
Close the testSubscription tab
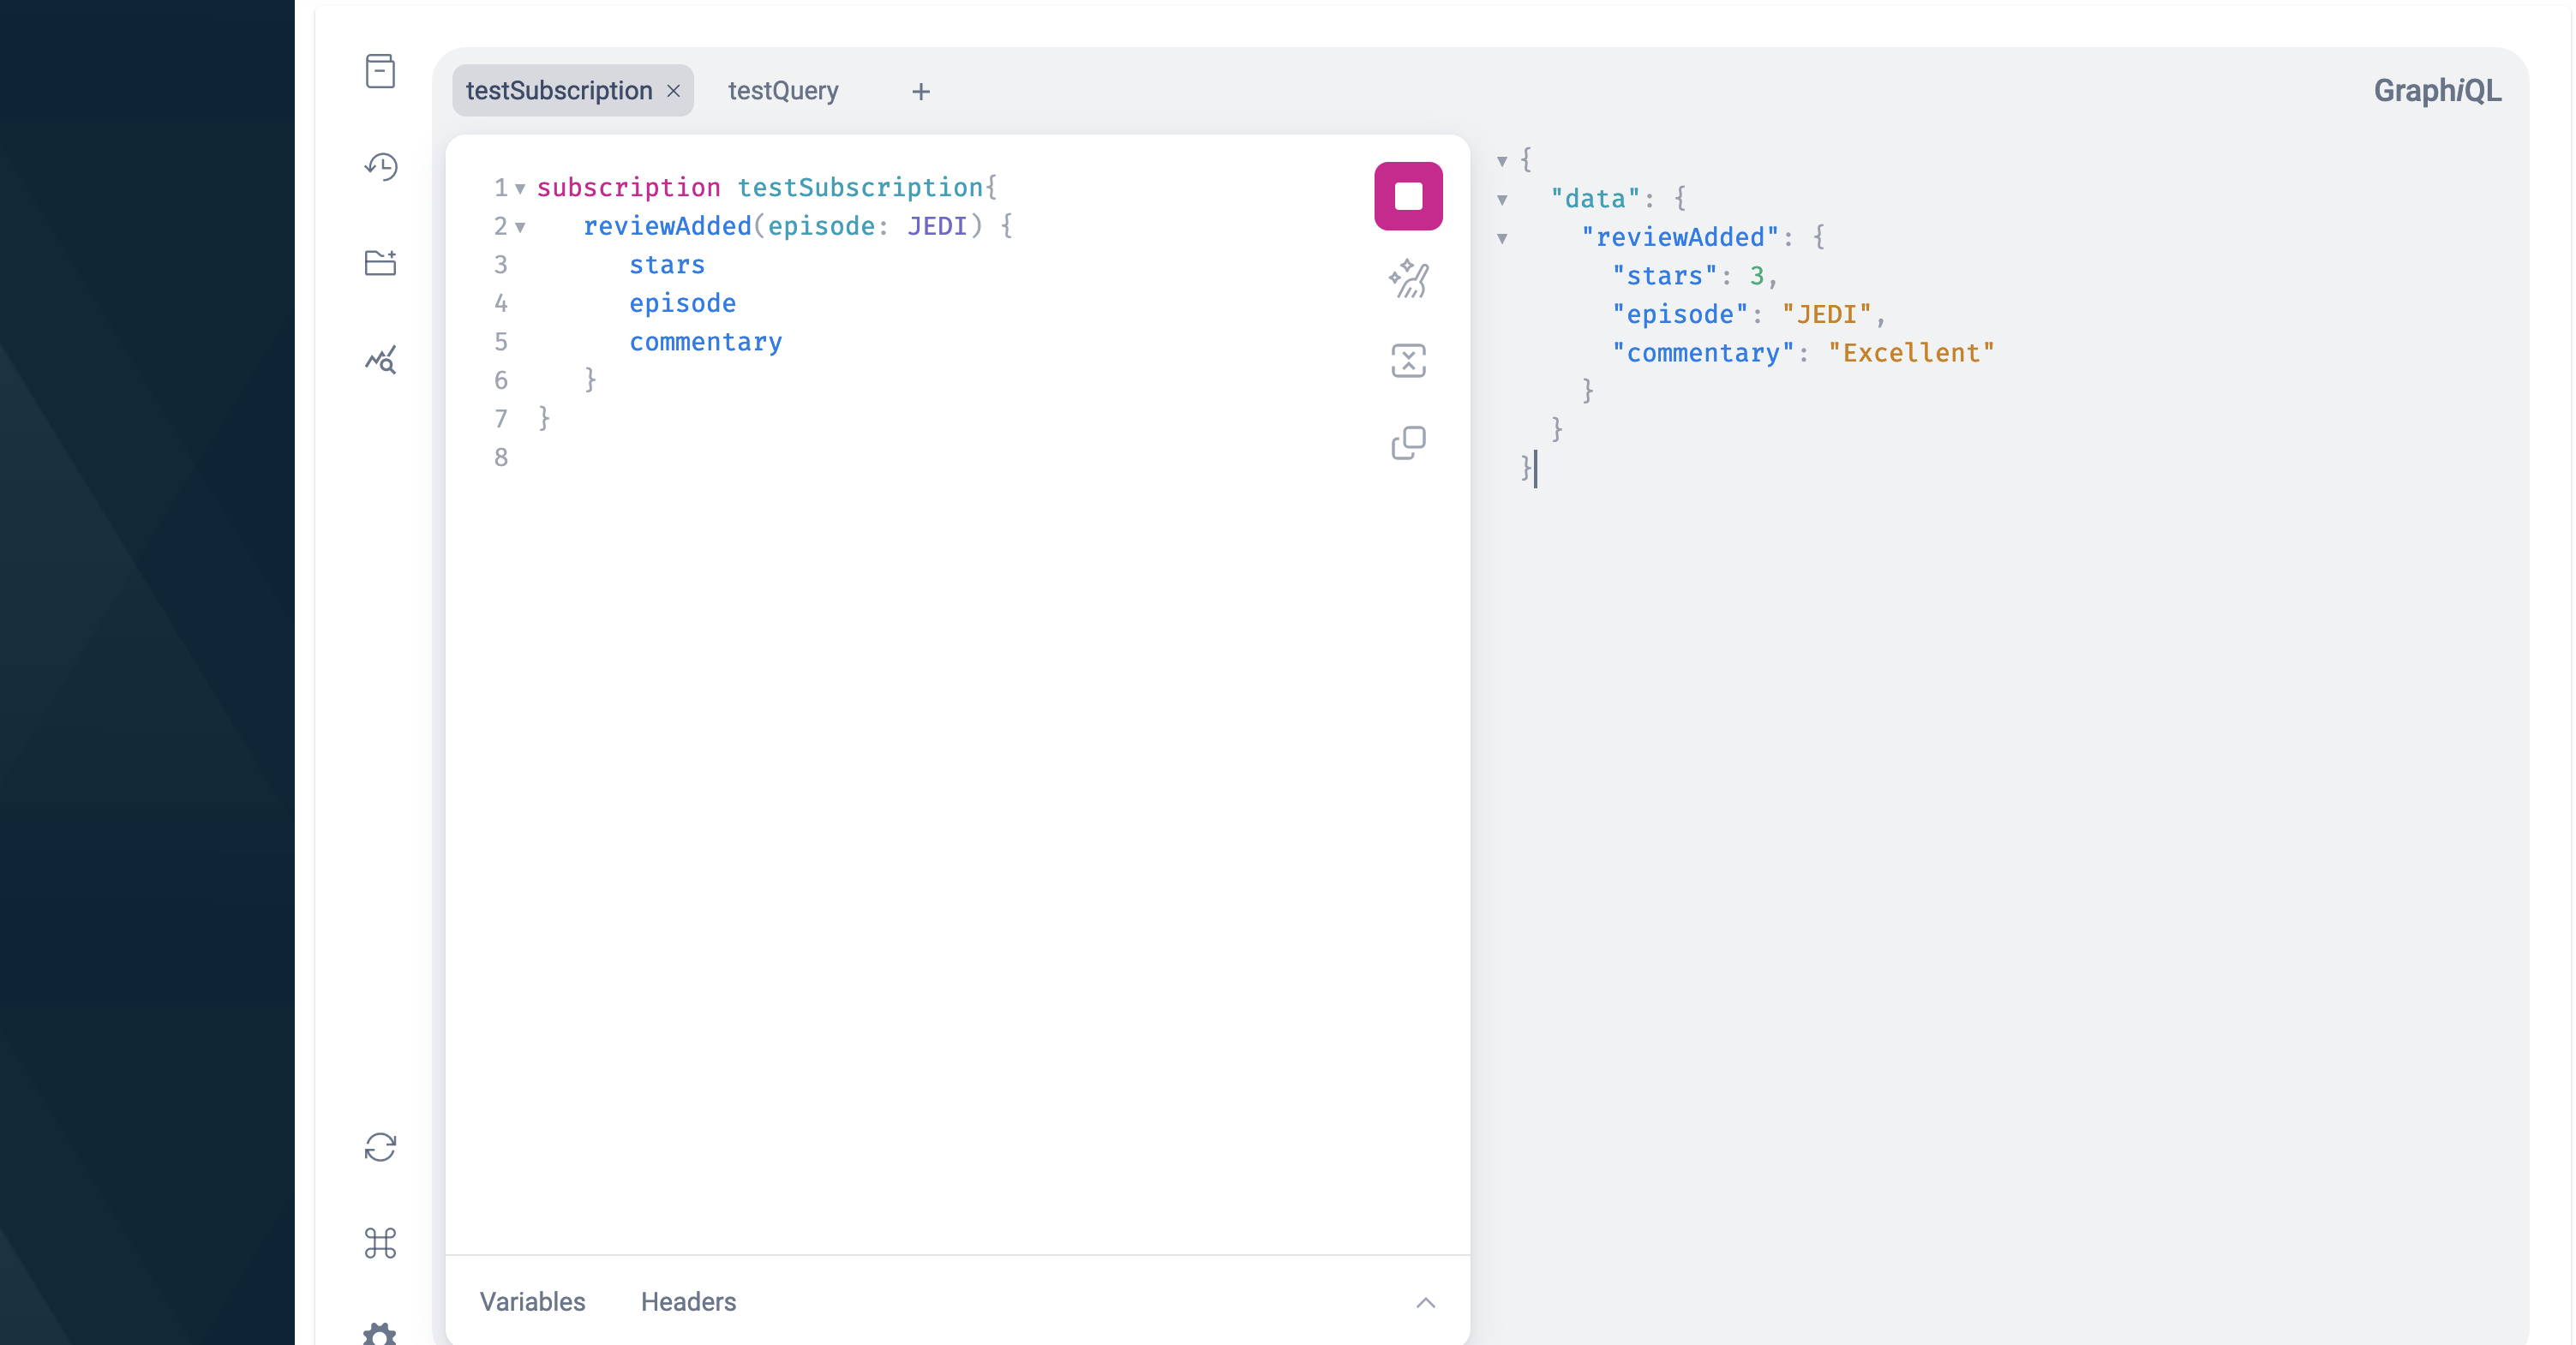[673, 91]
